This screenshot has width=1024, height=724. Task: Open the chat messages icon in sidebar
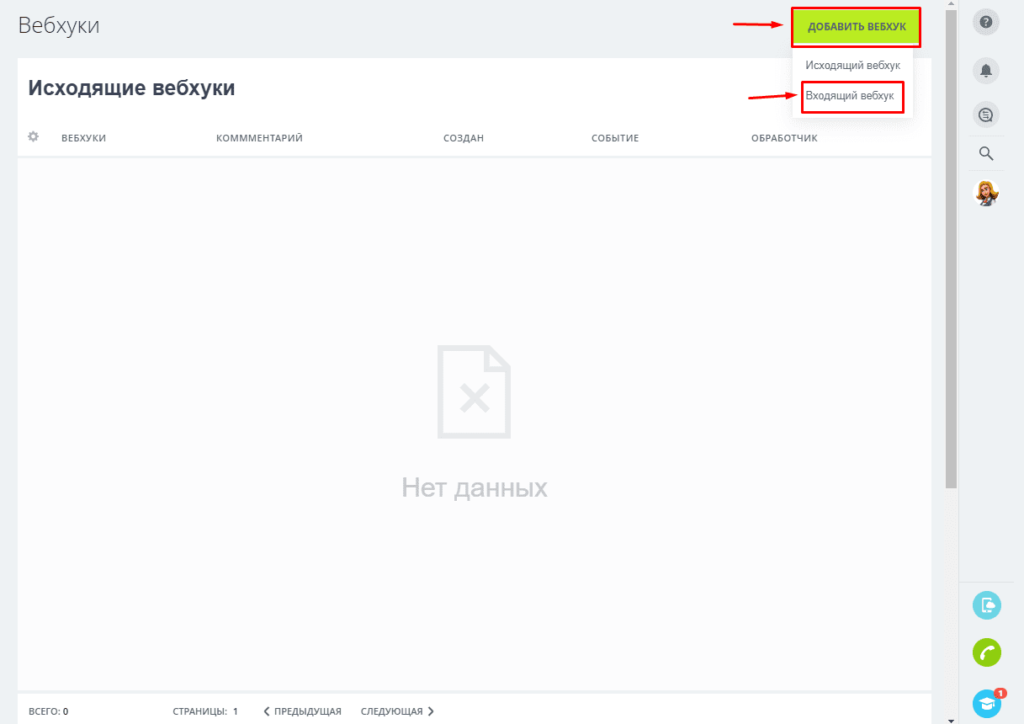click(986, 114)
